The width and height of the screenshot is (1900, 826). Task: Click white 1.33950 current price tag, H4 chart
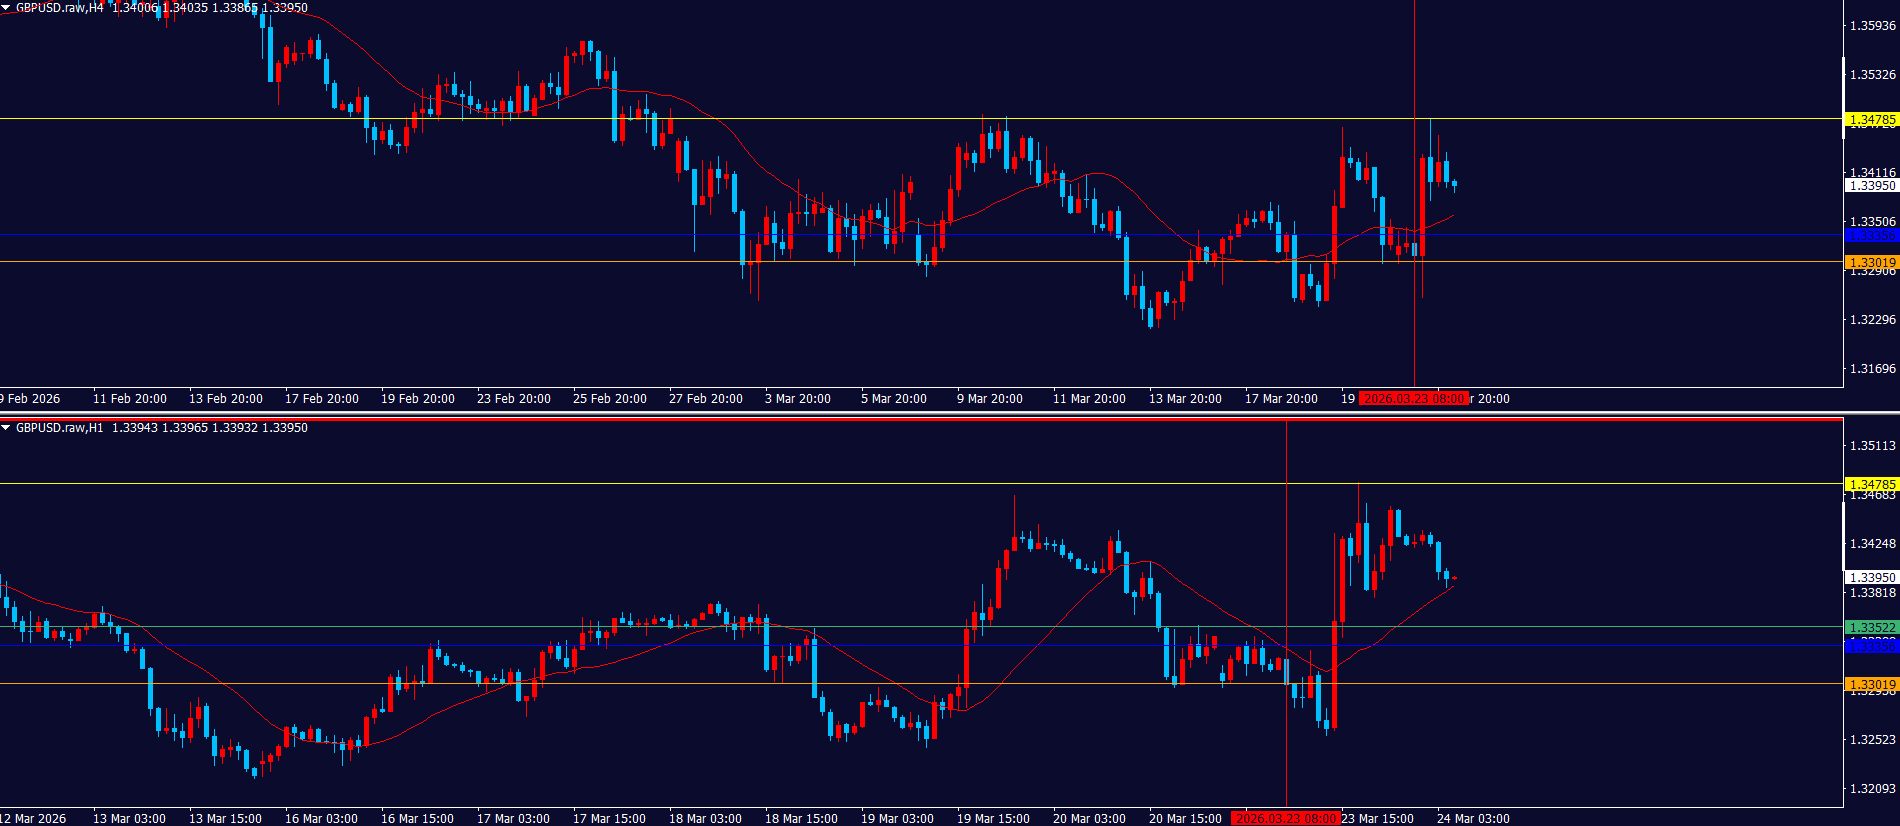pyautogui.click(x=1871, y=186)
